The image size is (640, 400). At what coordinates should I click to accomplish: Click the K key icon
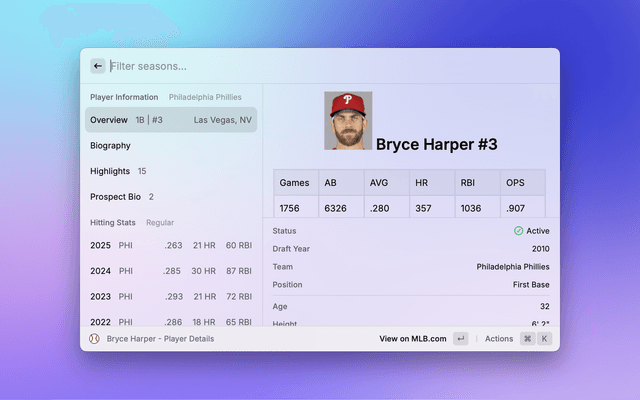545,339
